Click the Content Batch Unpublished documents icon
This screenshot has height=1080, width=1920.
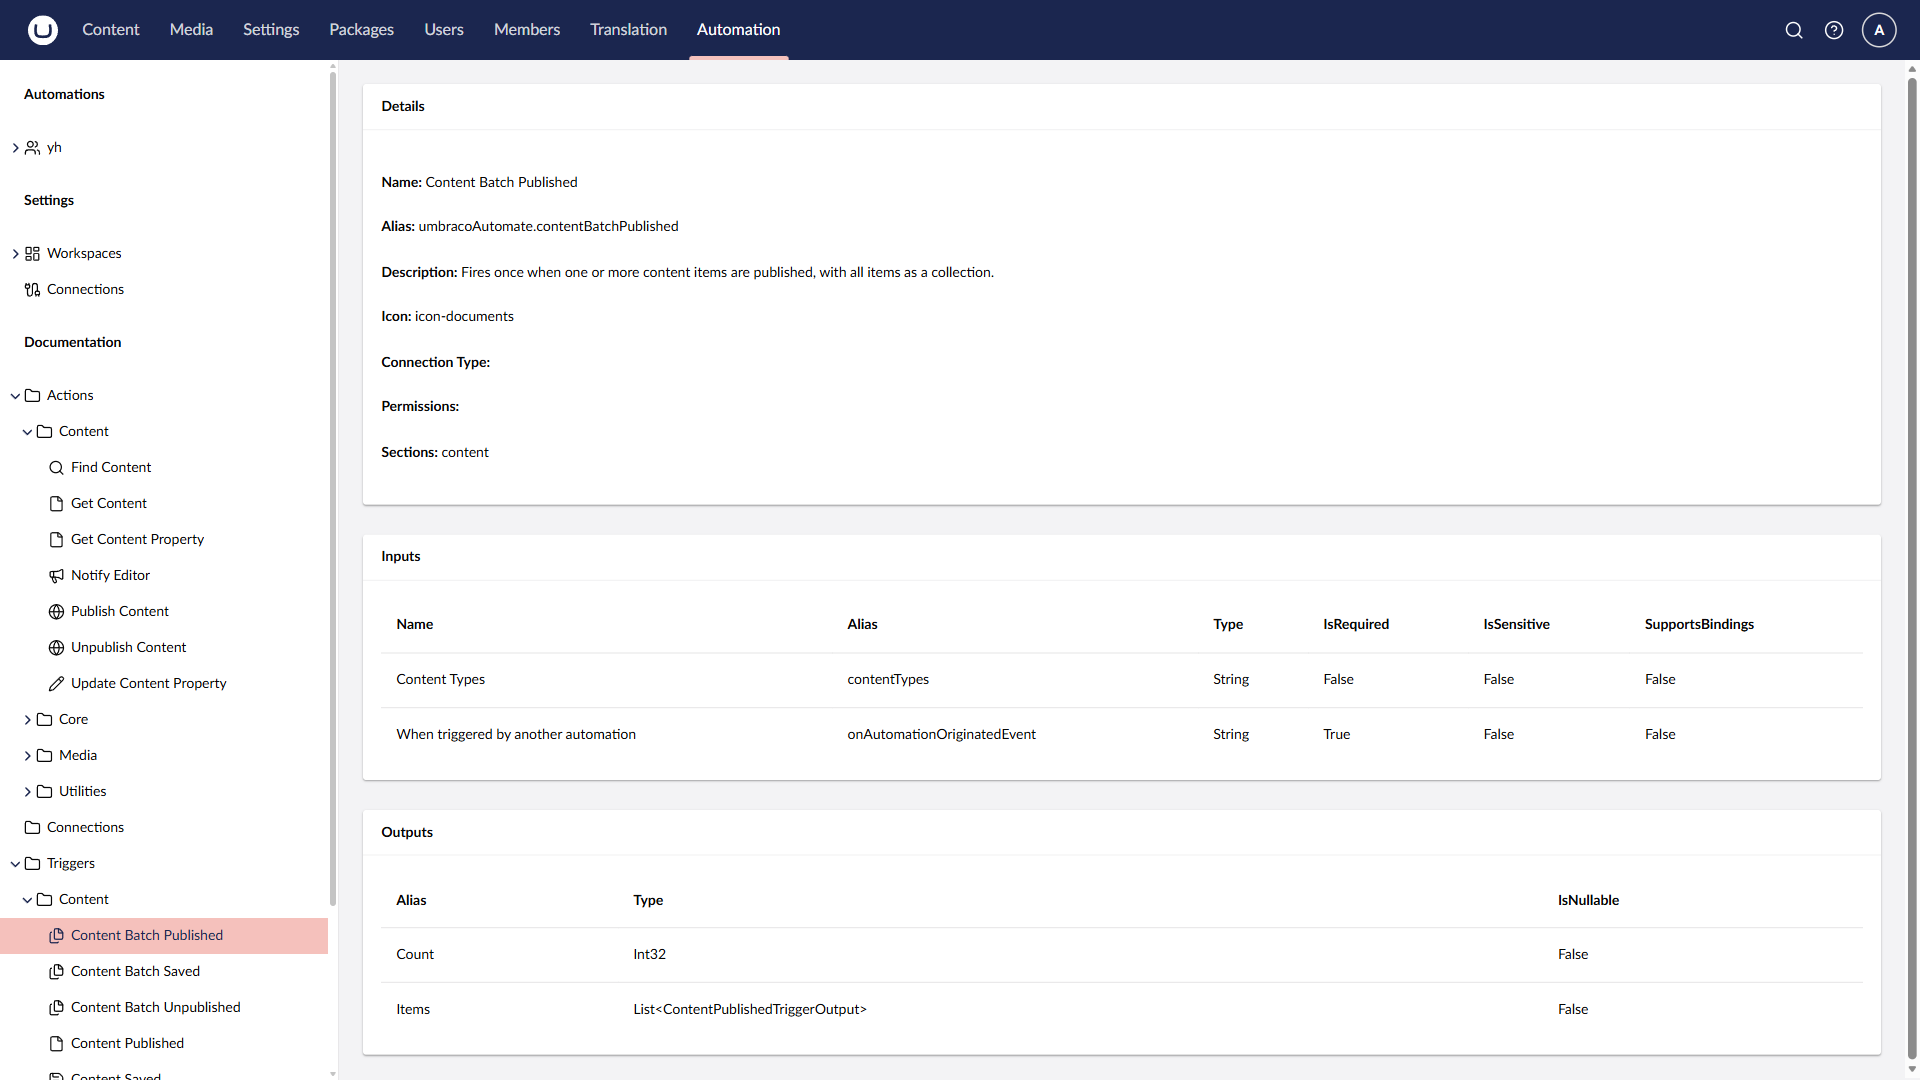(x=57, y=1008)
